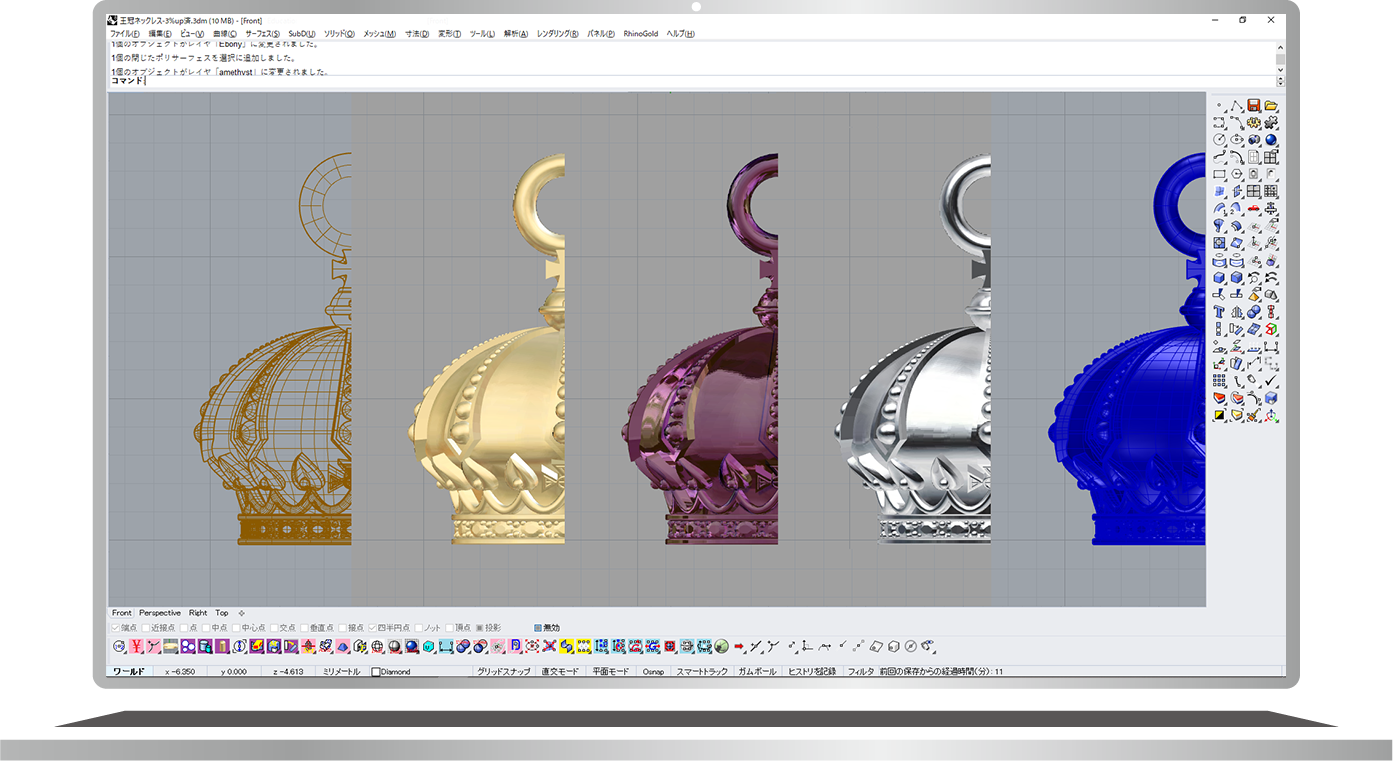Click the red car icon
The image size is (1393, 761).
coord(1254,209)
